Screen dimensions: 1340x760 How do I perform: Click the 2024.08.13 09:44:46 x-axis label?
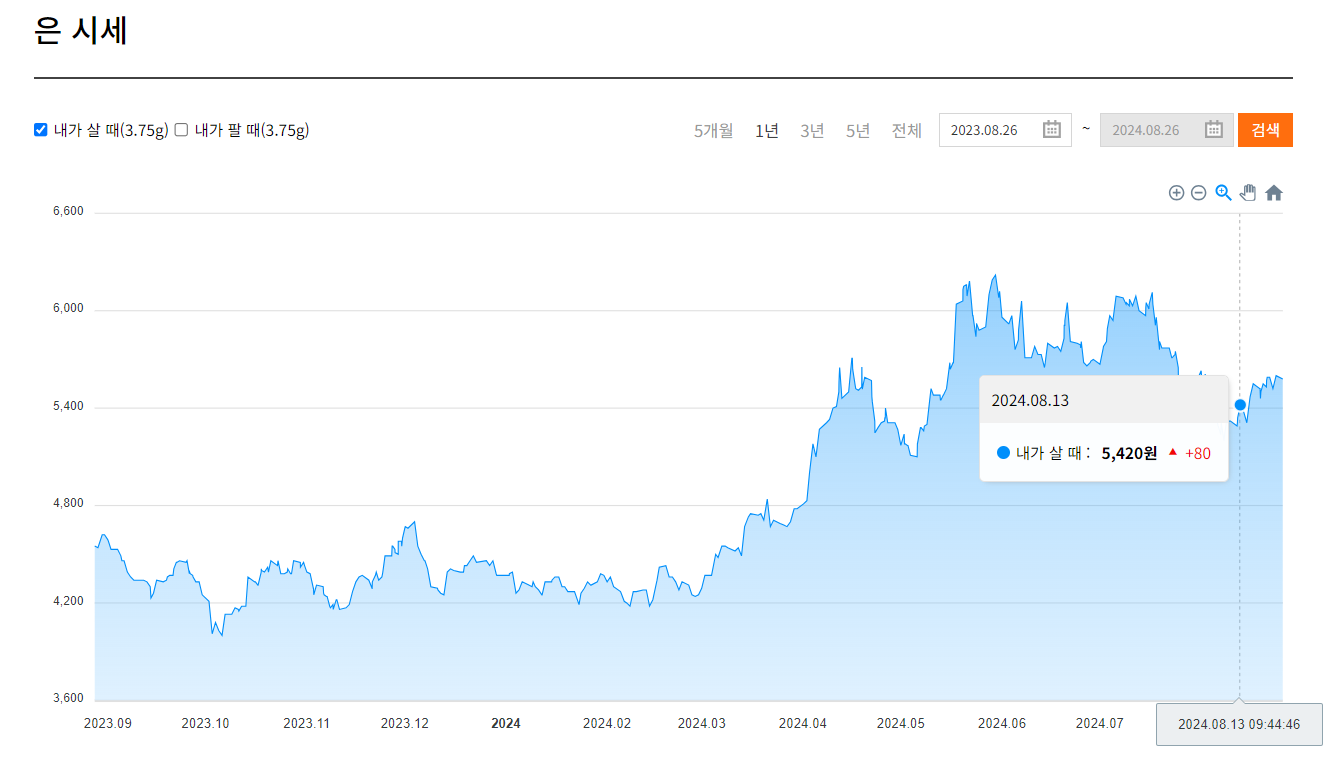pos(1239,724)
